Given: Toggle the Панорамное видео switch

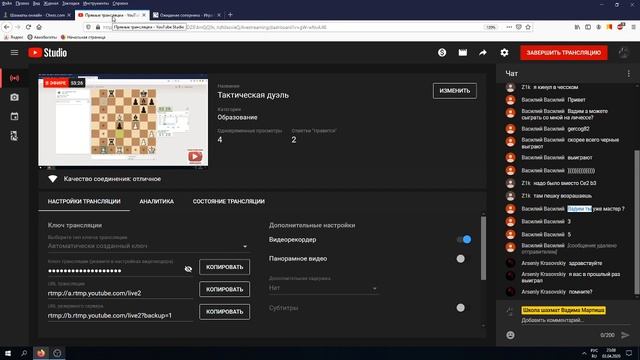Looking at the screenshot, I should [461, 259].
